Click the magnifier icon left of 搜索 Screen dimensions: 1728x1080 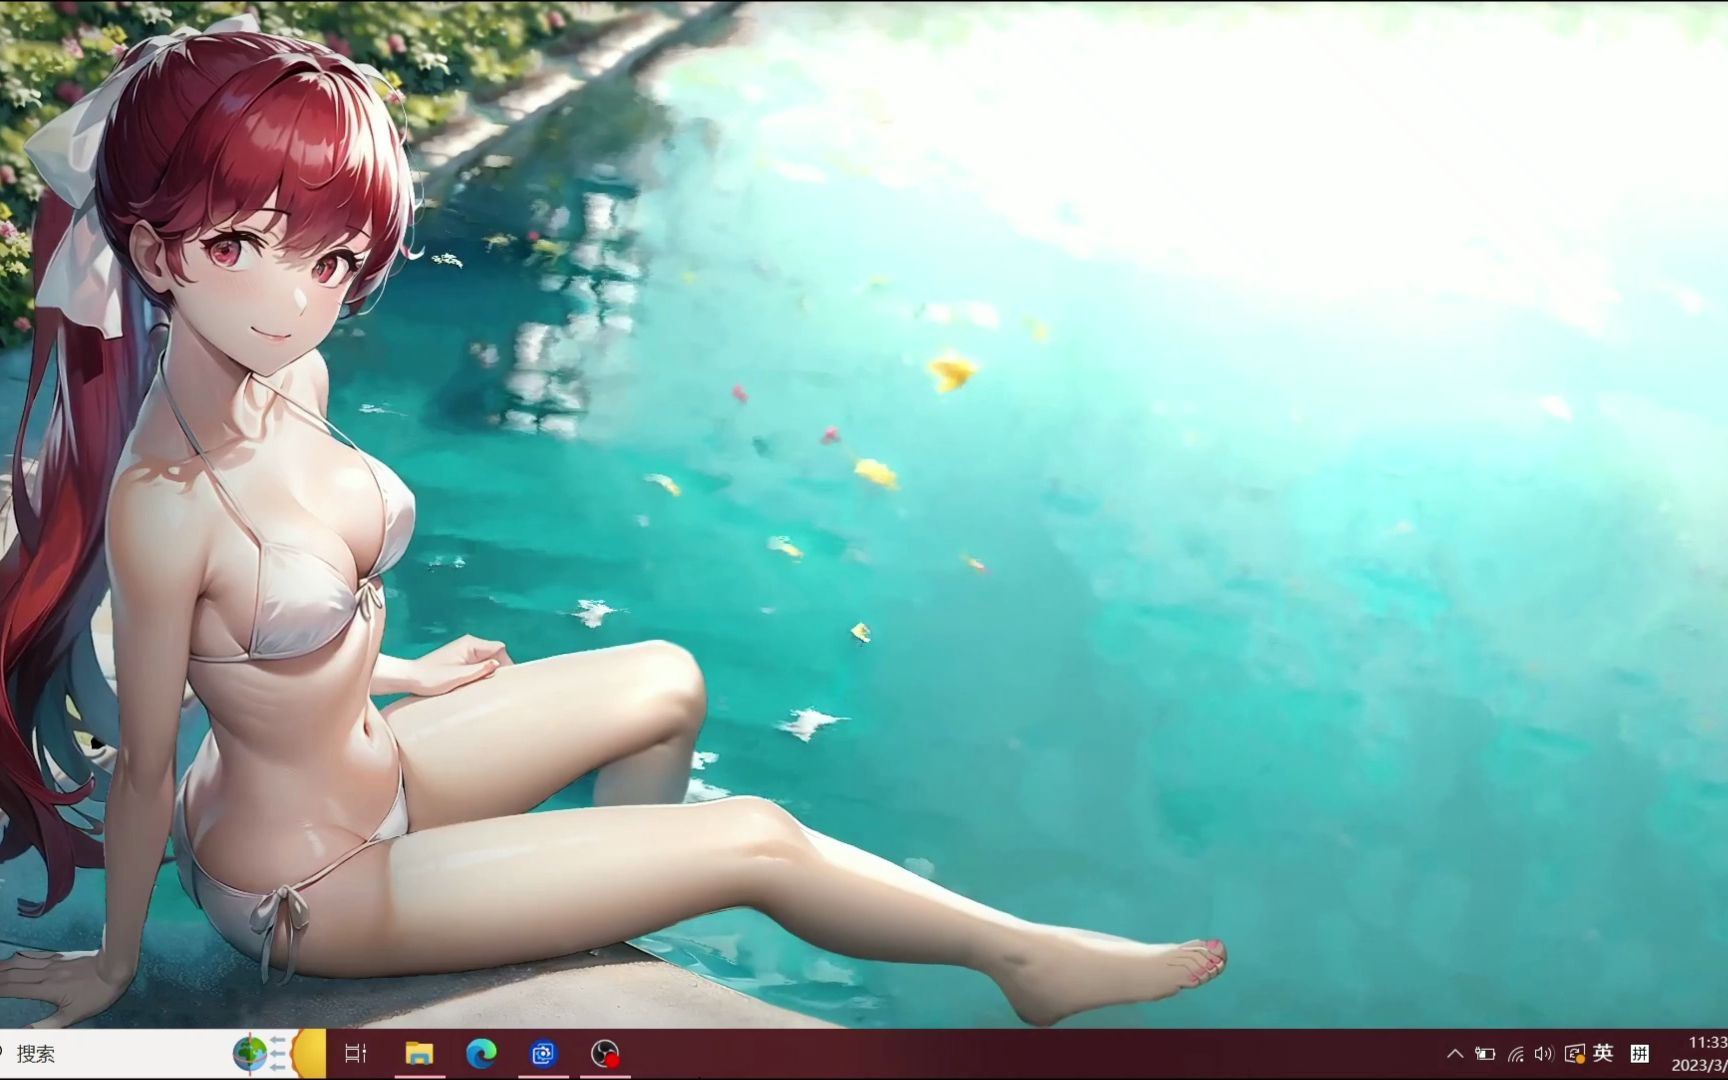[3, 1053]
